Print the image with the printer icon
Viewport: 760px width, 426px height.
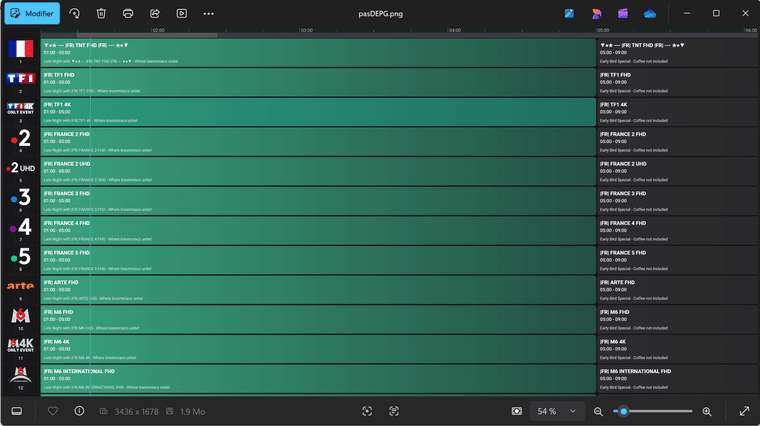[x=128, y=14]
